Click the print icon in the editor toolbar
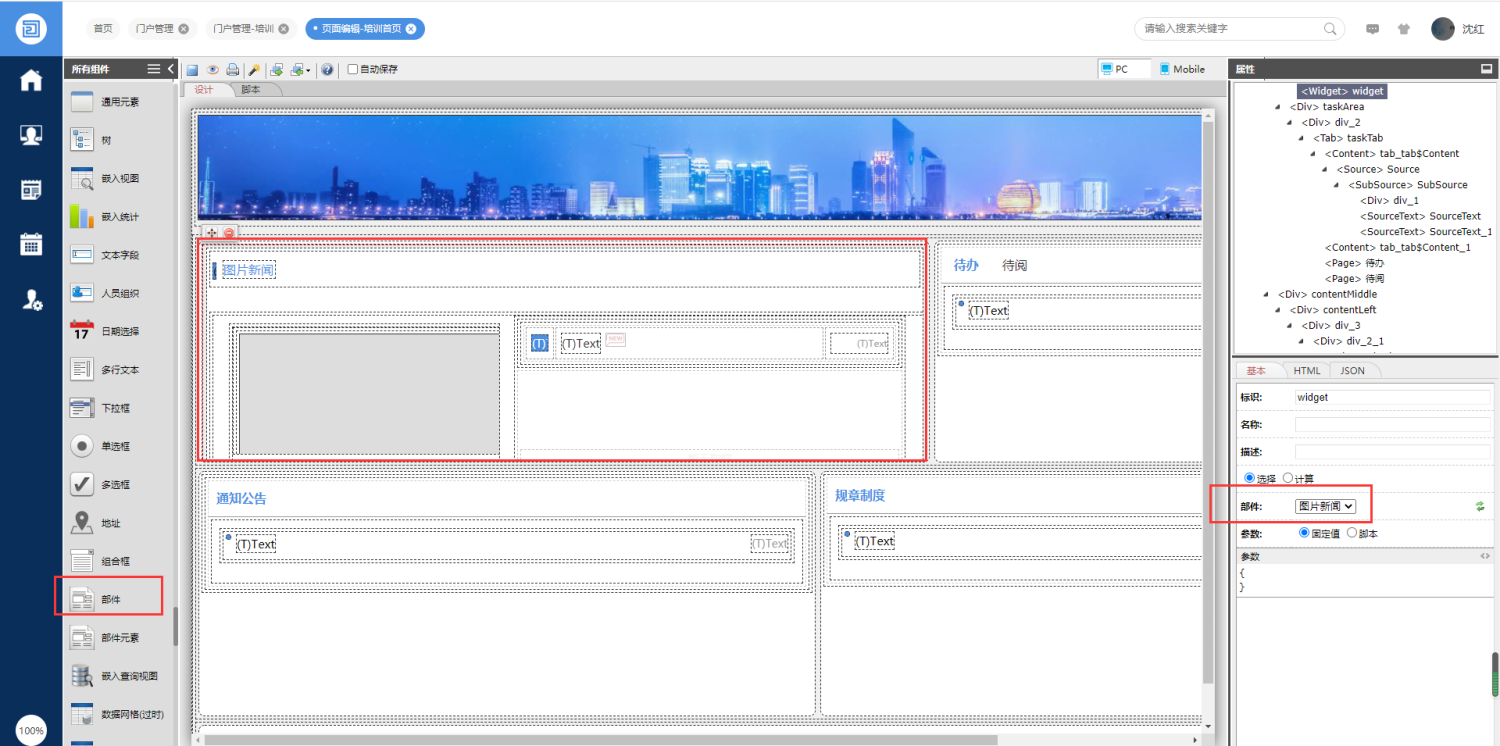The height and width of the screenshot is (746, 1500). (232, 70)
